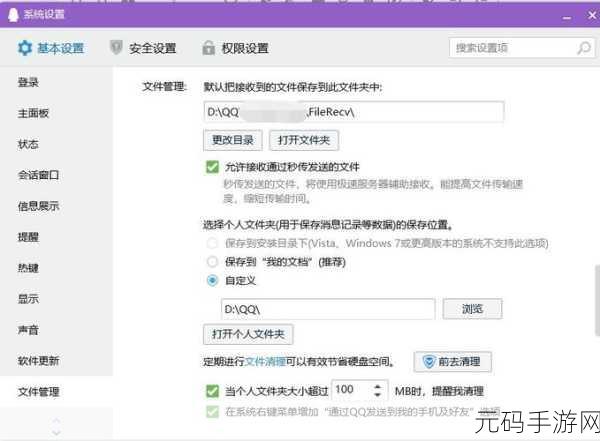Increase MB limit with up arrow

pyautogui.click(x=378, y=386)
